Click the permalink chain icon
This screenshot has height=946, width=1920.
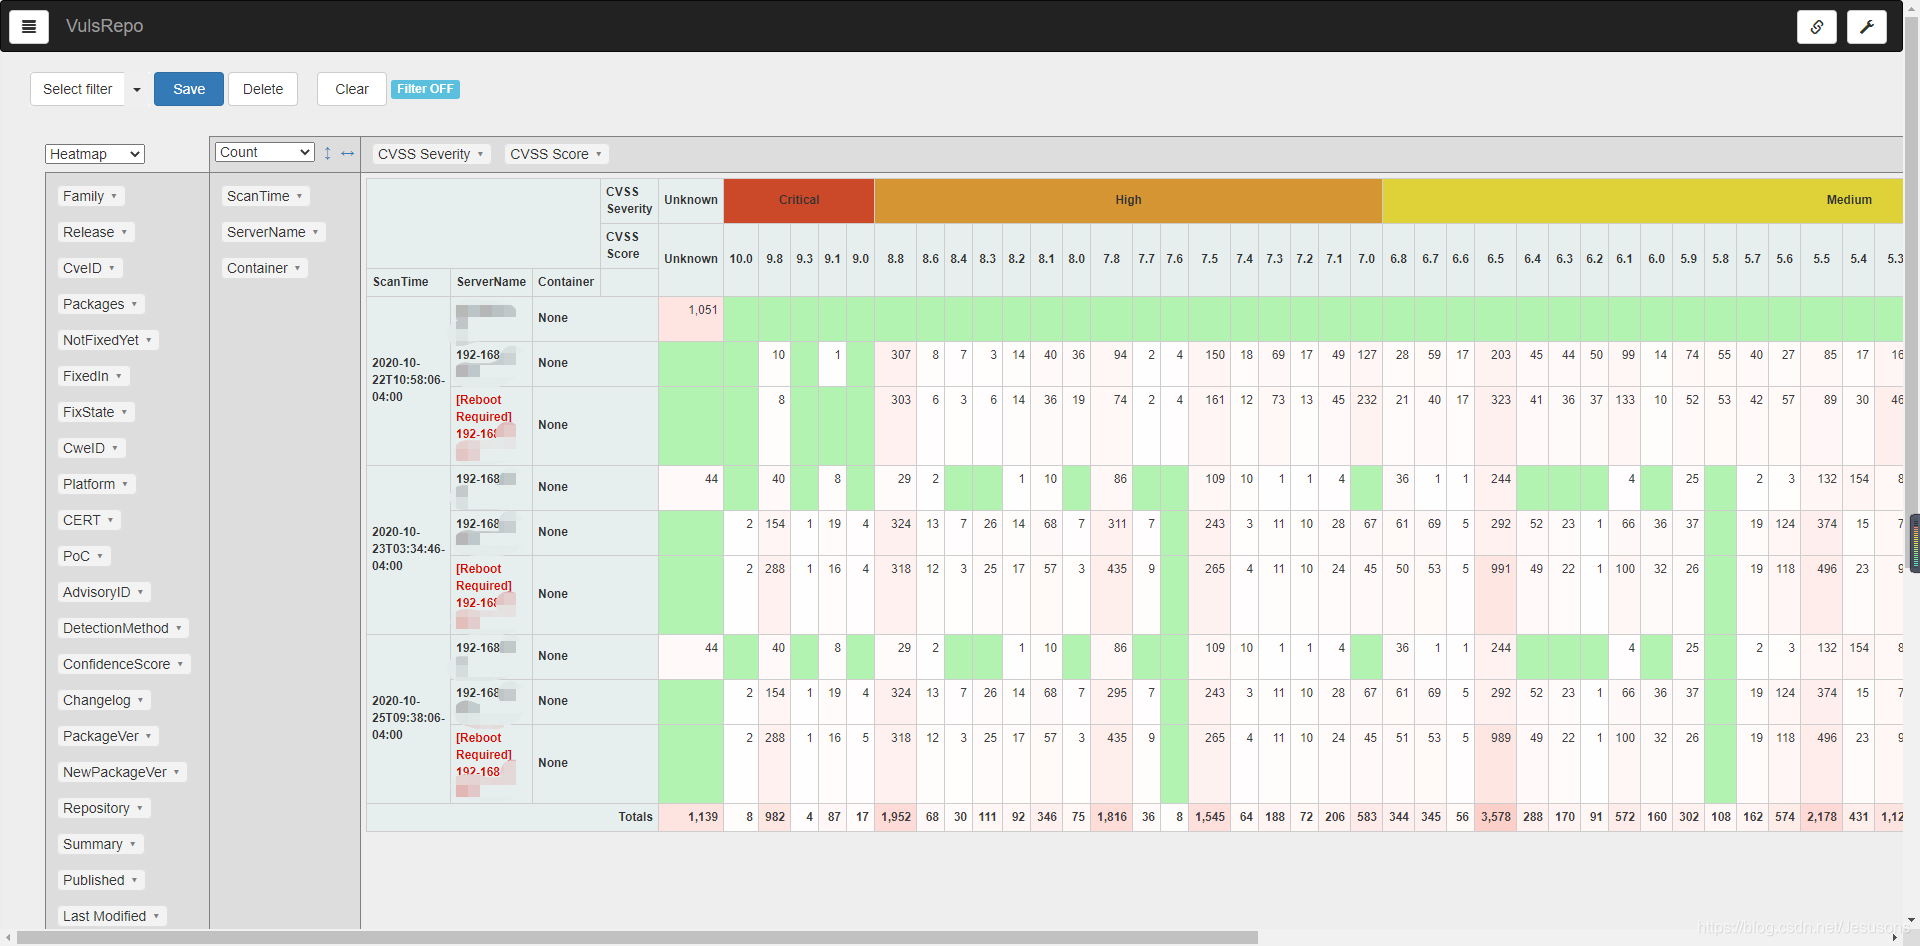pos(1817,27)
